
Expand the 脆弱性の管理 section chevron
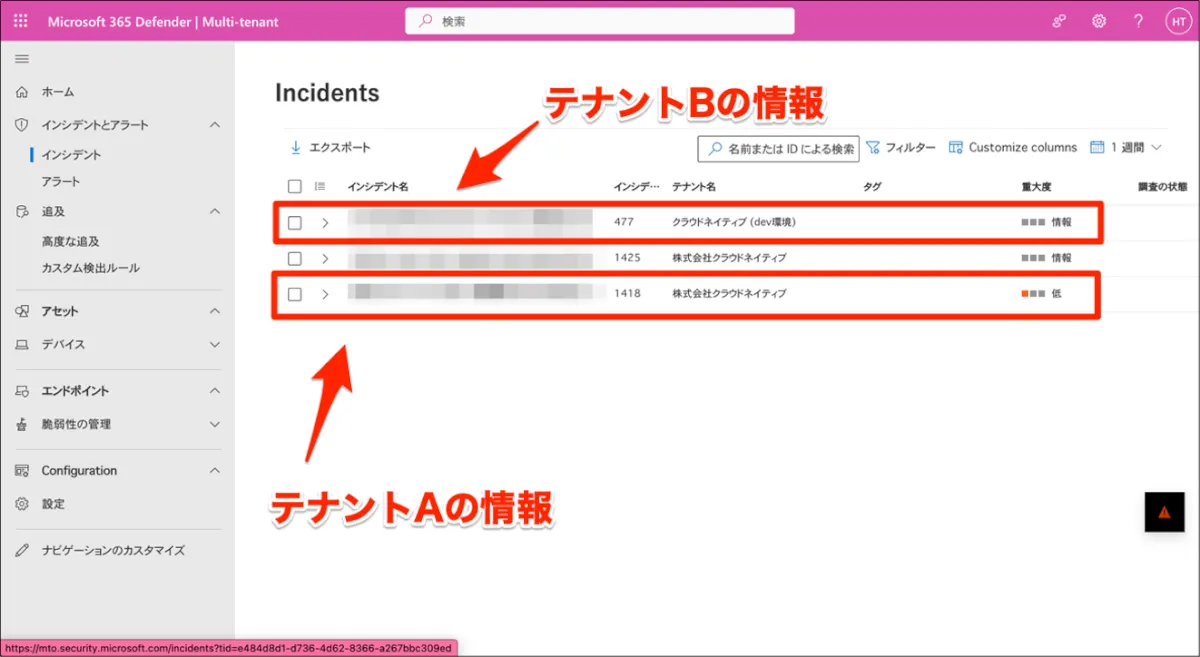click(214, 424)
